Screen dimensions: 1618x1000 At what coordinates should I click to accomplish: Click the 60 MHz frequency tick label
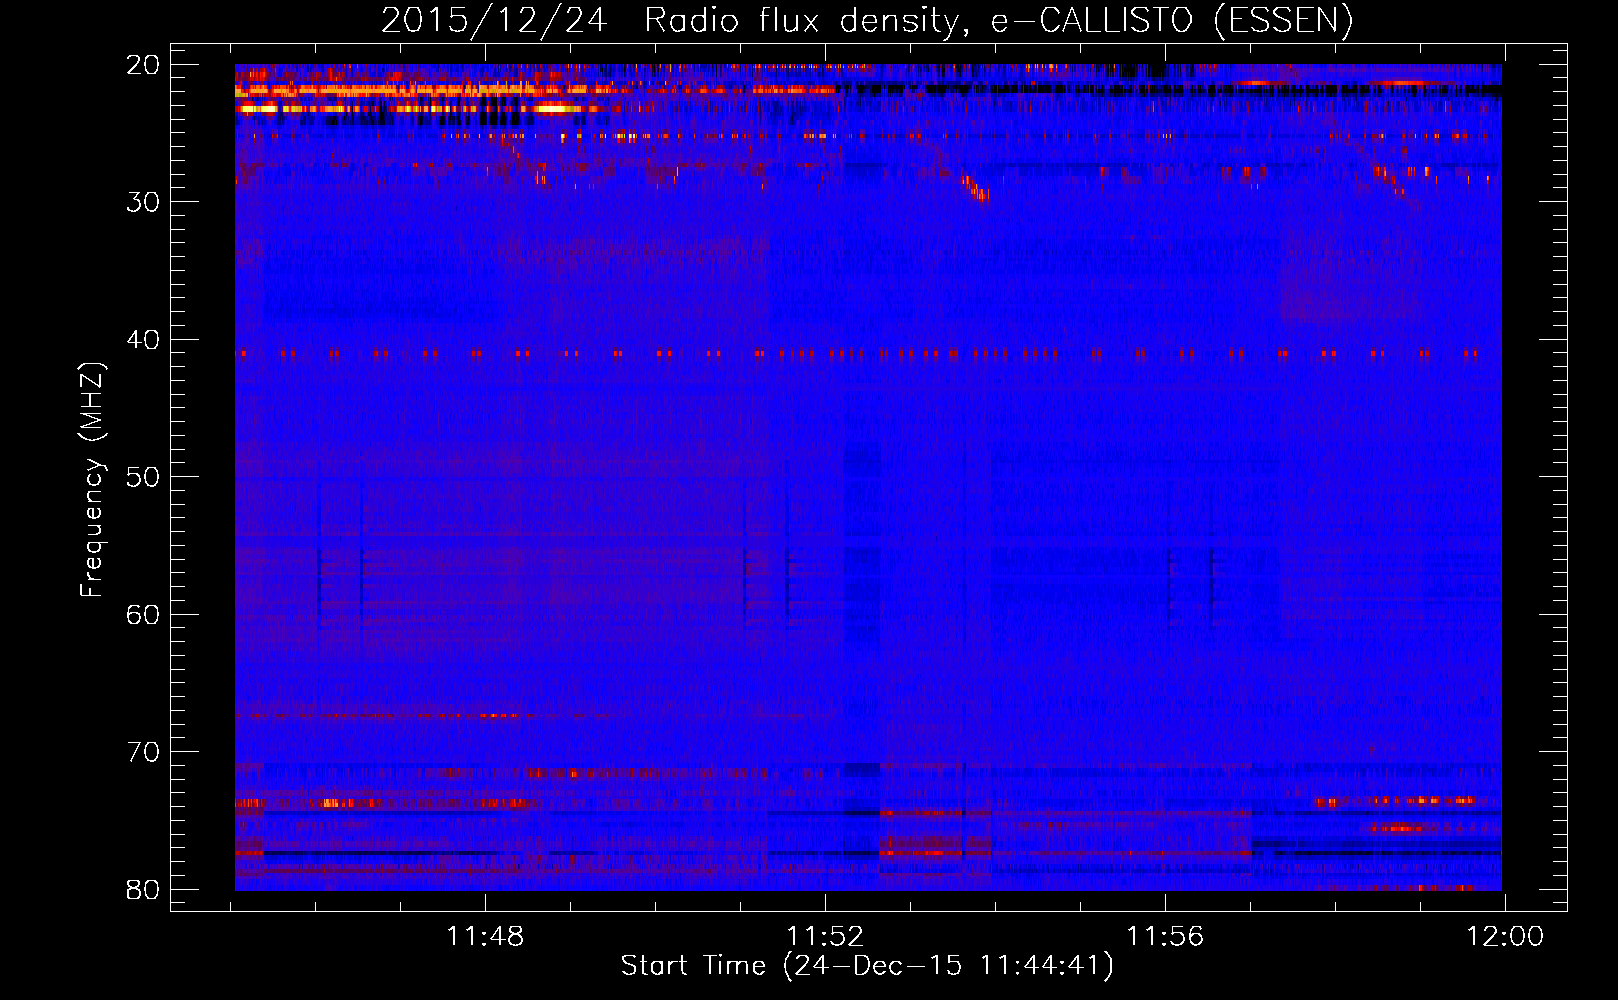[x=144, y=615]
